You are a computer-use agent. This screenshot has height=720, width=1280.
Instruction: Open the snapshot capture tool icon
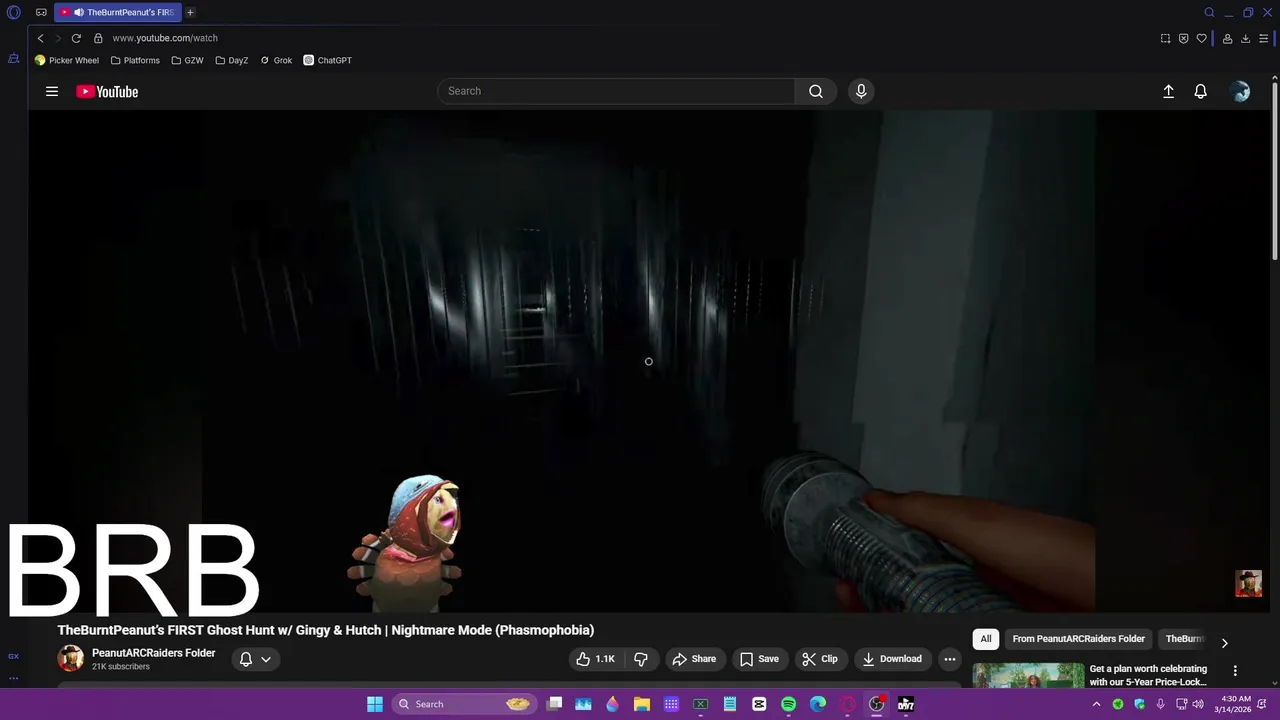click(x=1165, y=38)
